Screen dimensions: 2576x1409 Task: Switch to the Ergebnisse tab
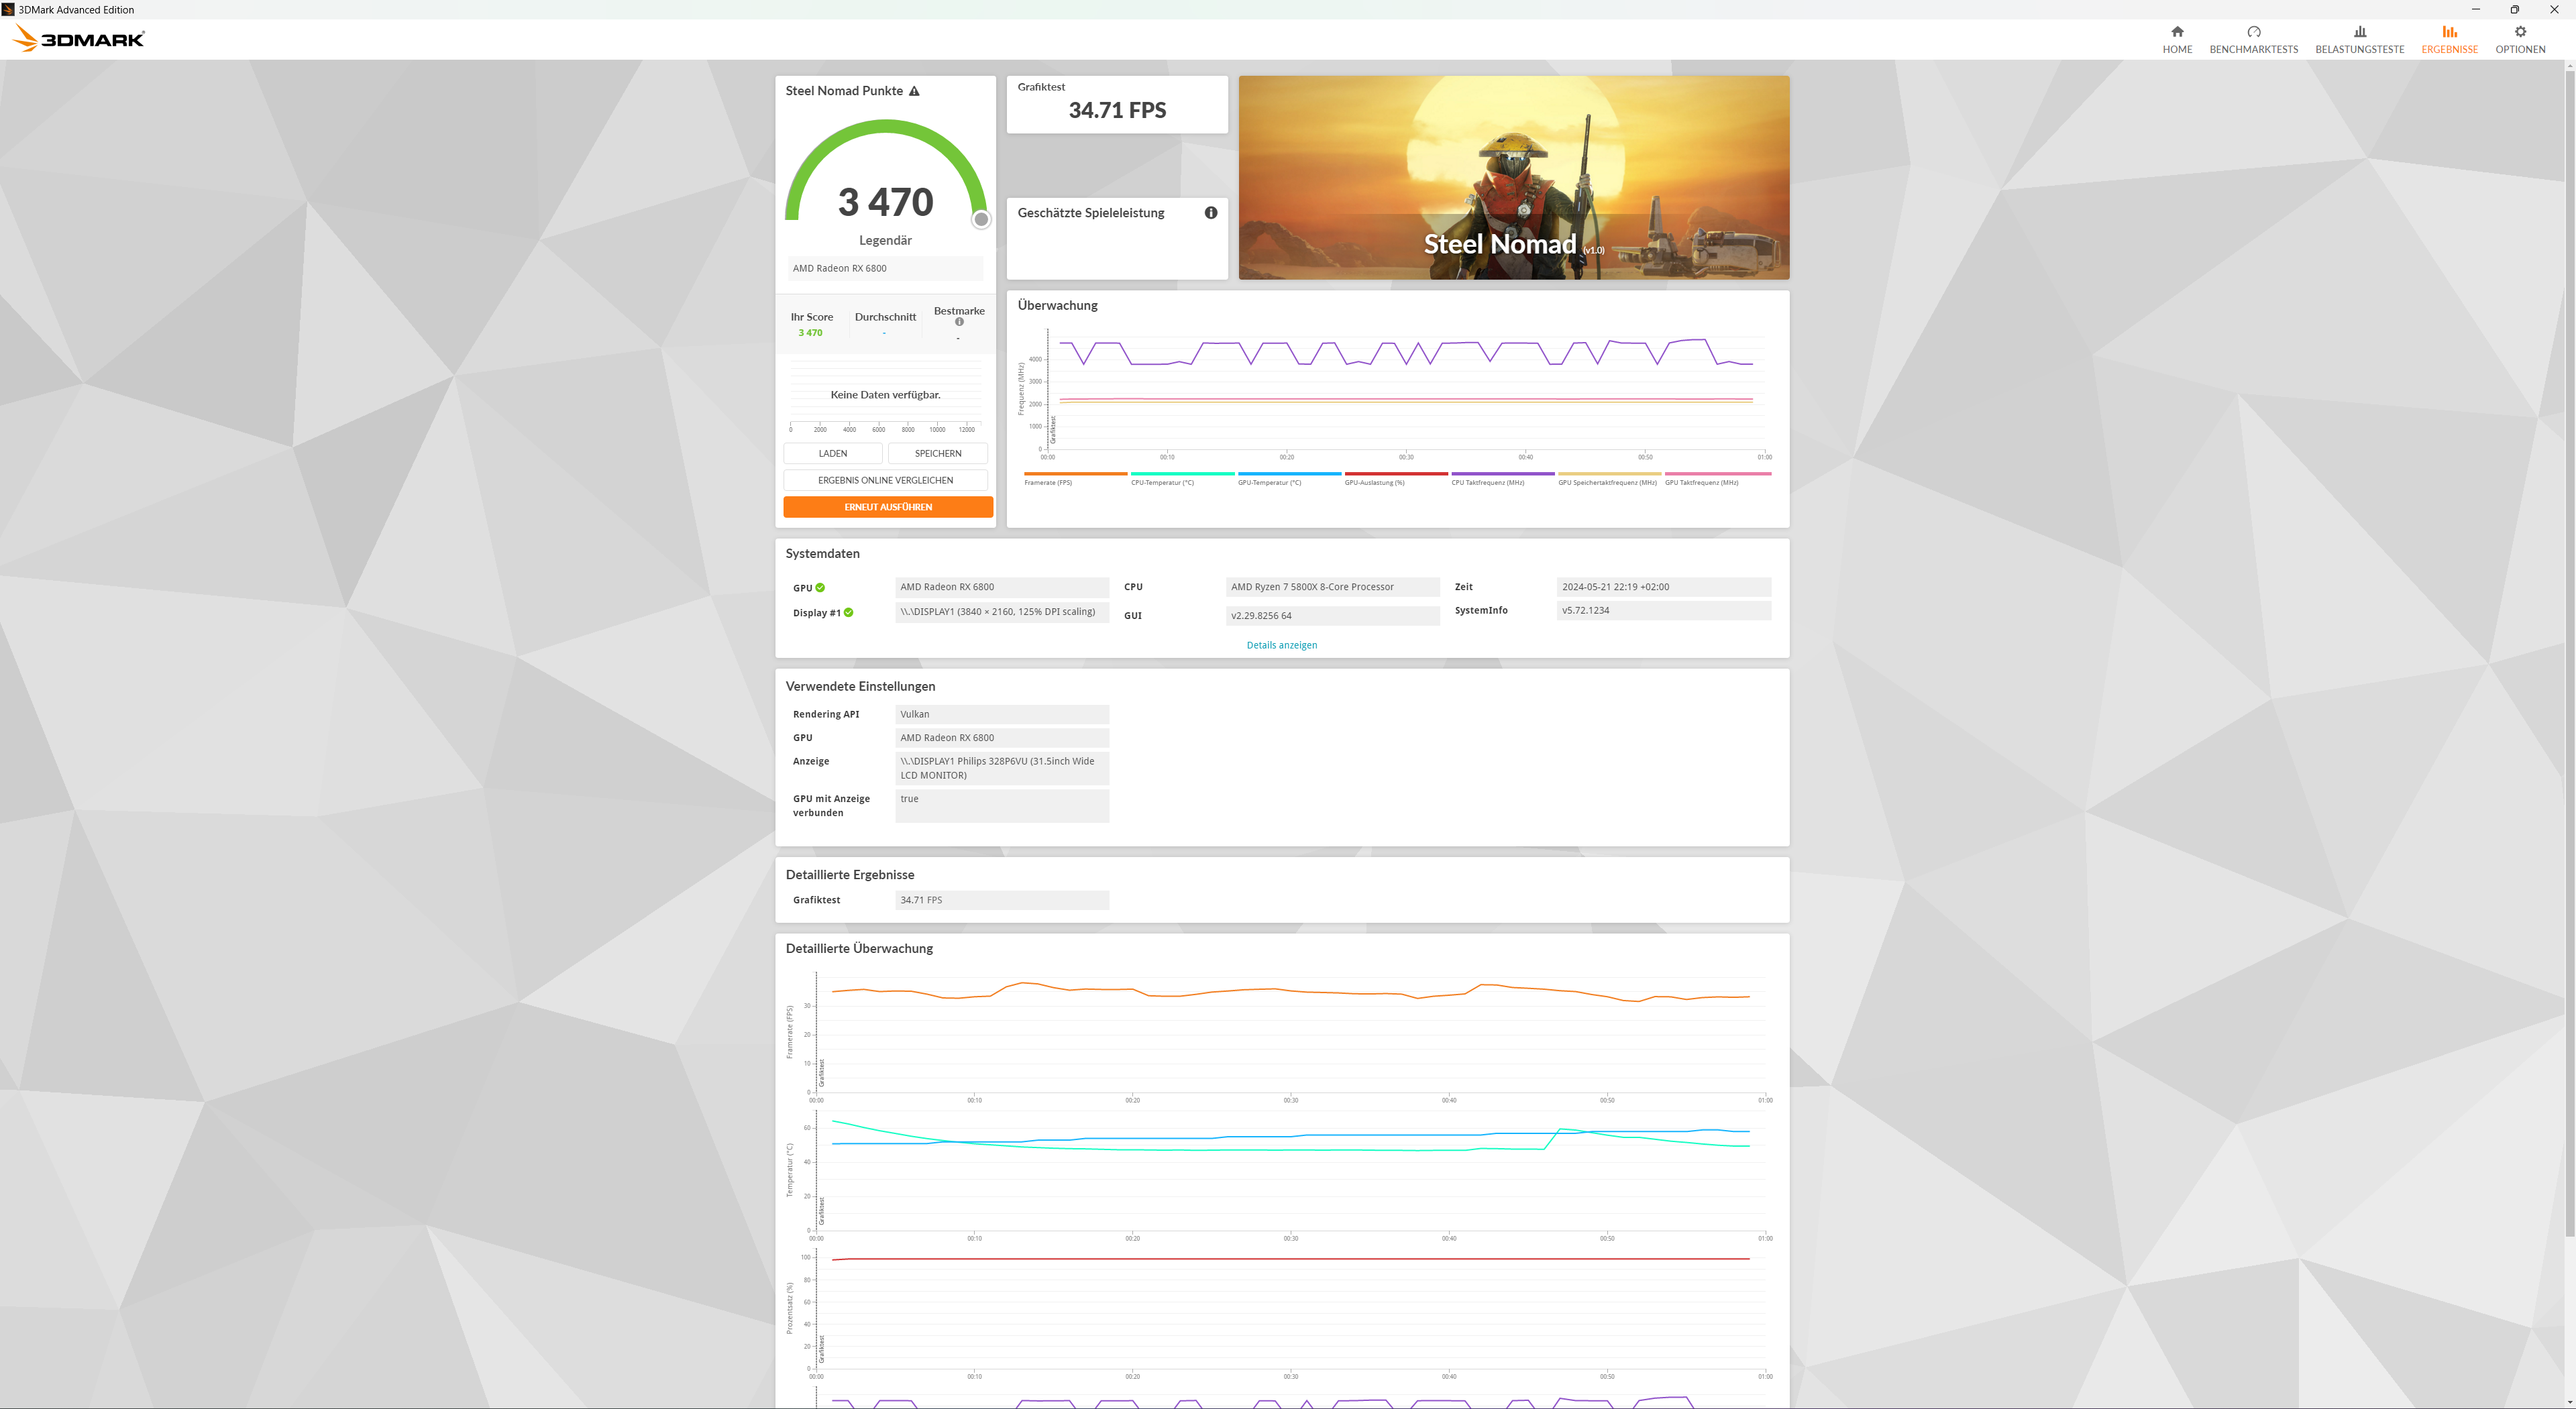point(2448,39)
